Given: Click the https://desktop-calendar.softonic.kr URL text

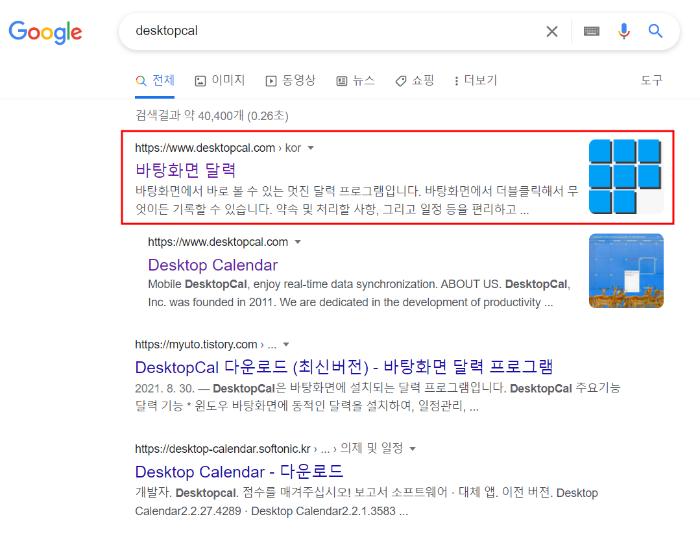Looking at the screenshot, I should (223, 449).
